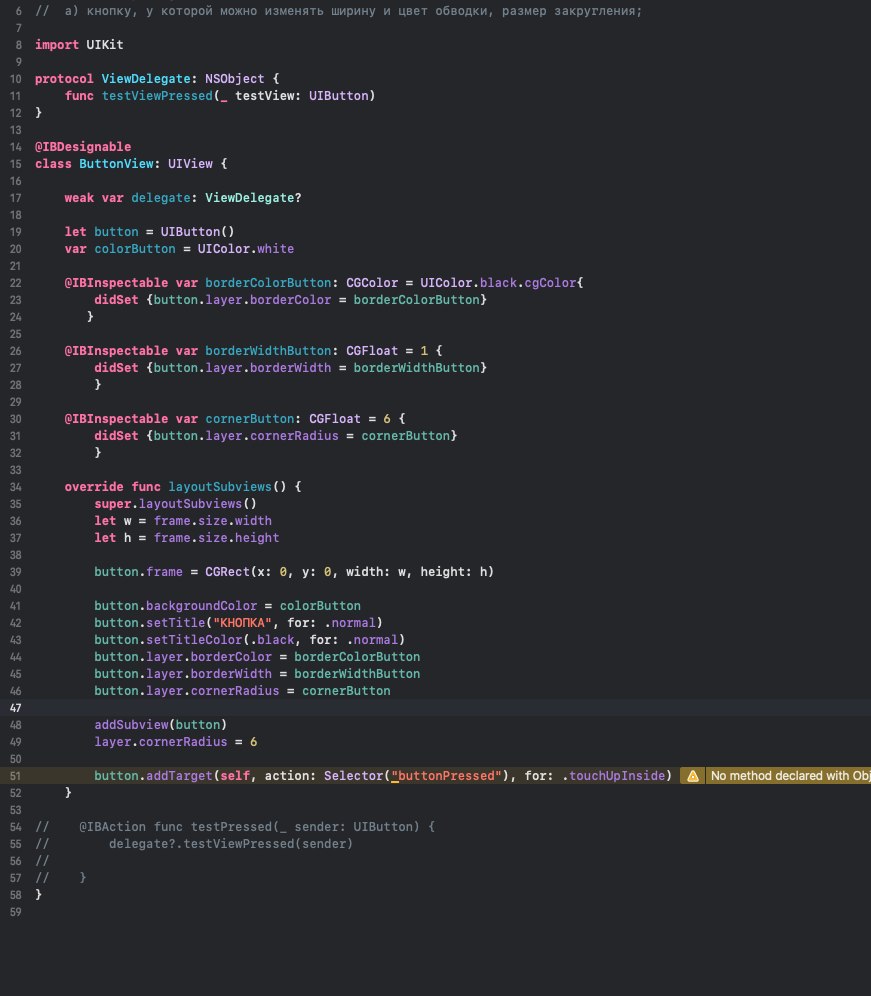Click "borderWidthButton" declaration on line 26
This screenshot has width=871, height=996.
tap(267, 351)
